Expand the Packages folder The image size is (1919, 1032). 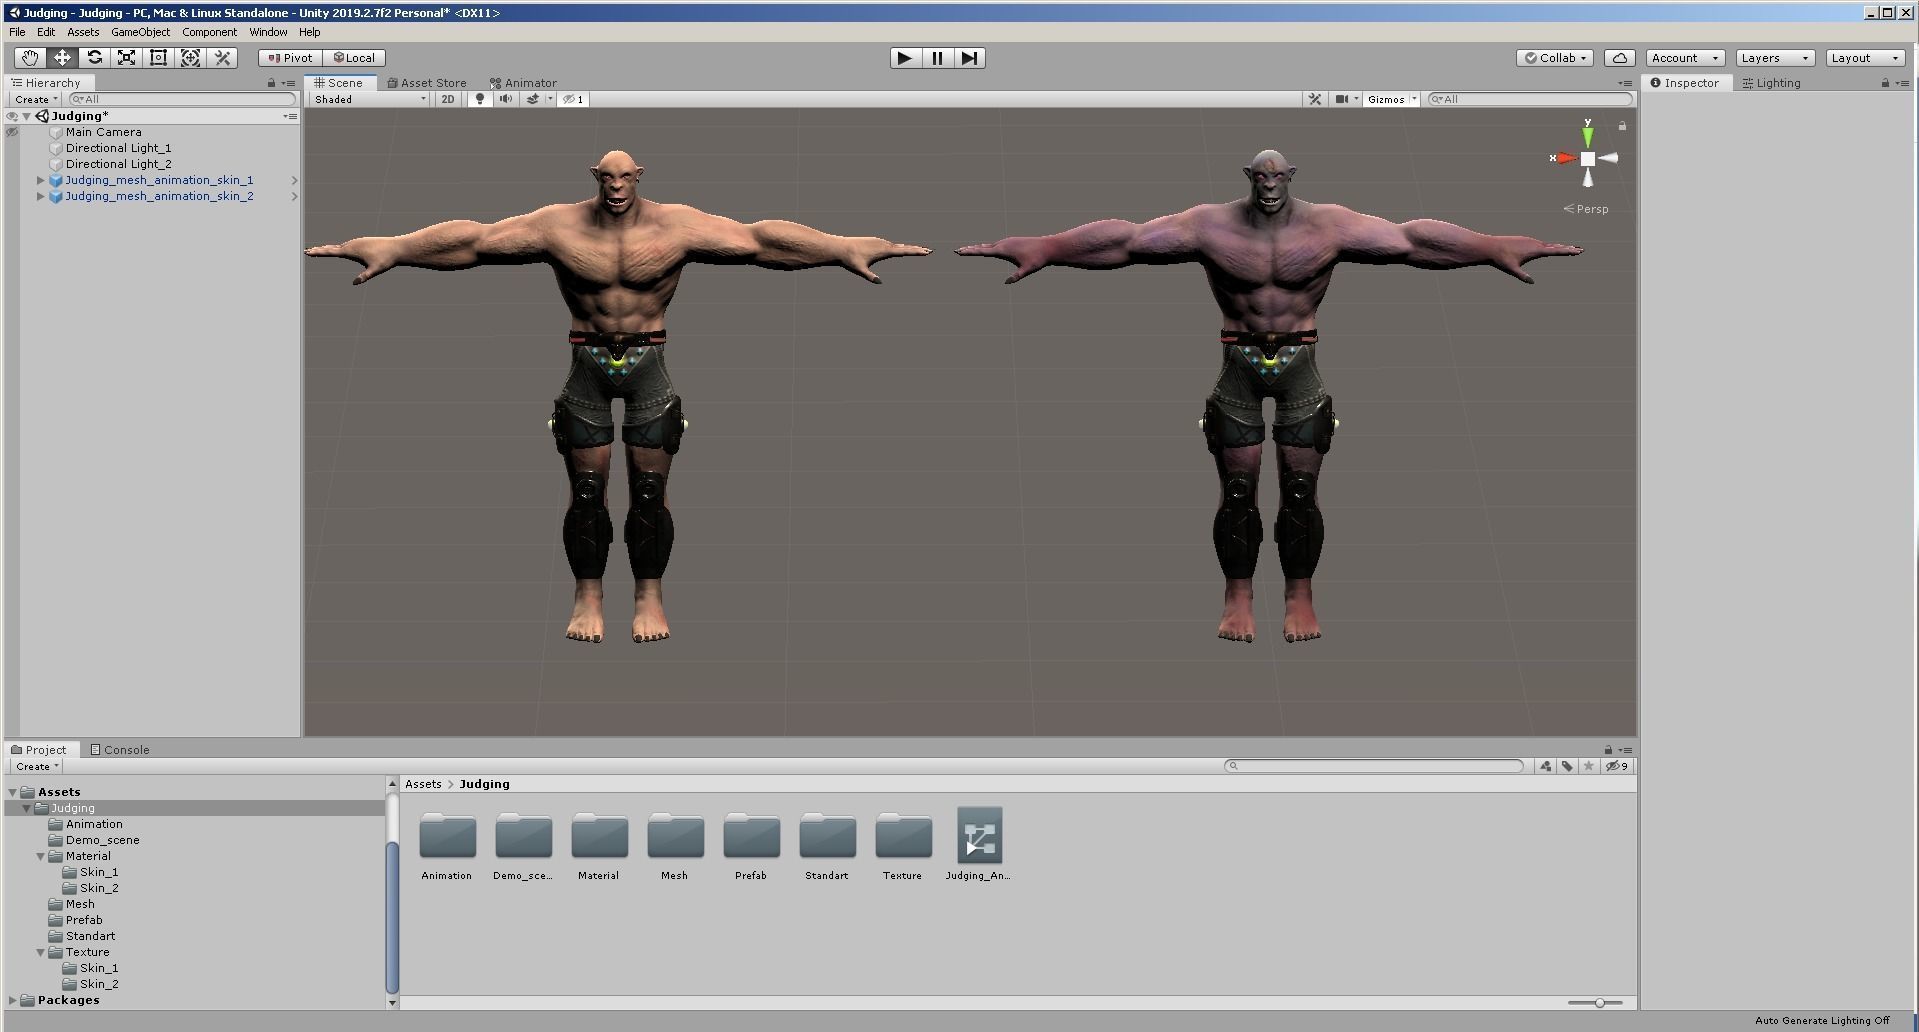13,1000
